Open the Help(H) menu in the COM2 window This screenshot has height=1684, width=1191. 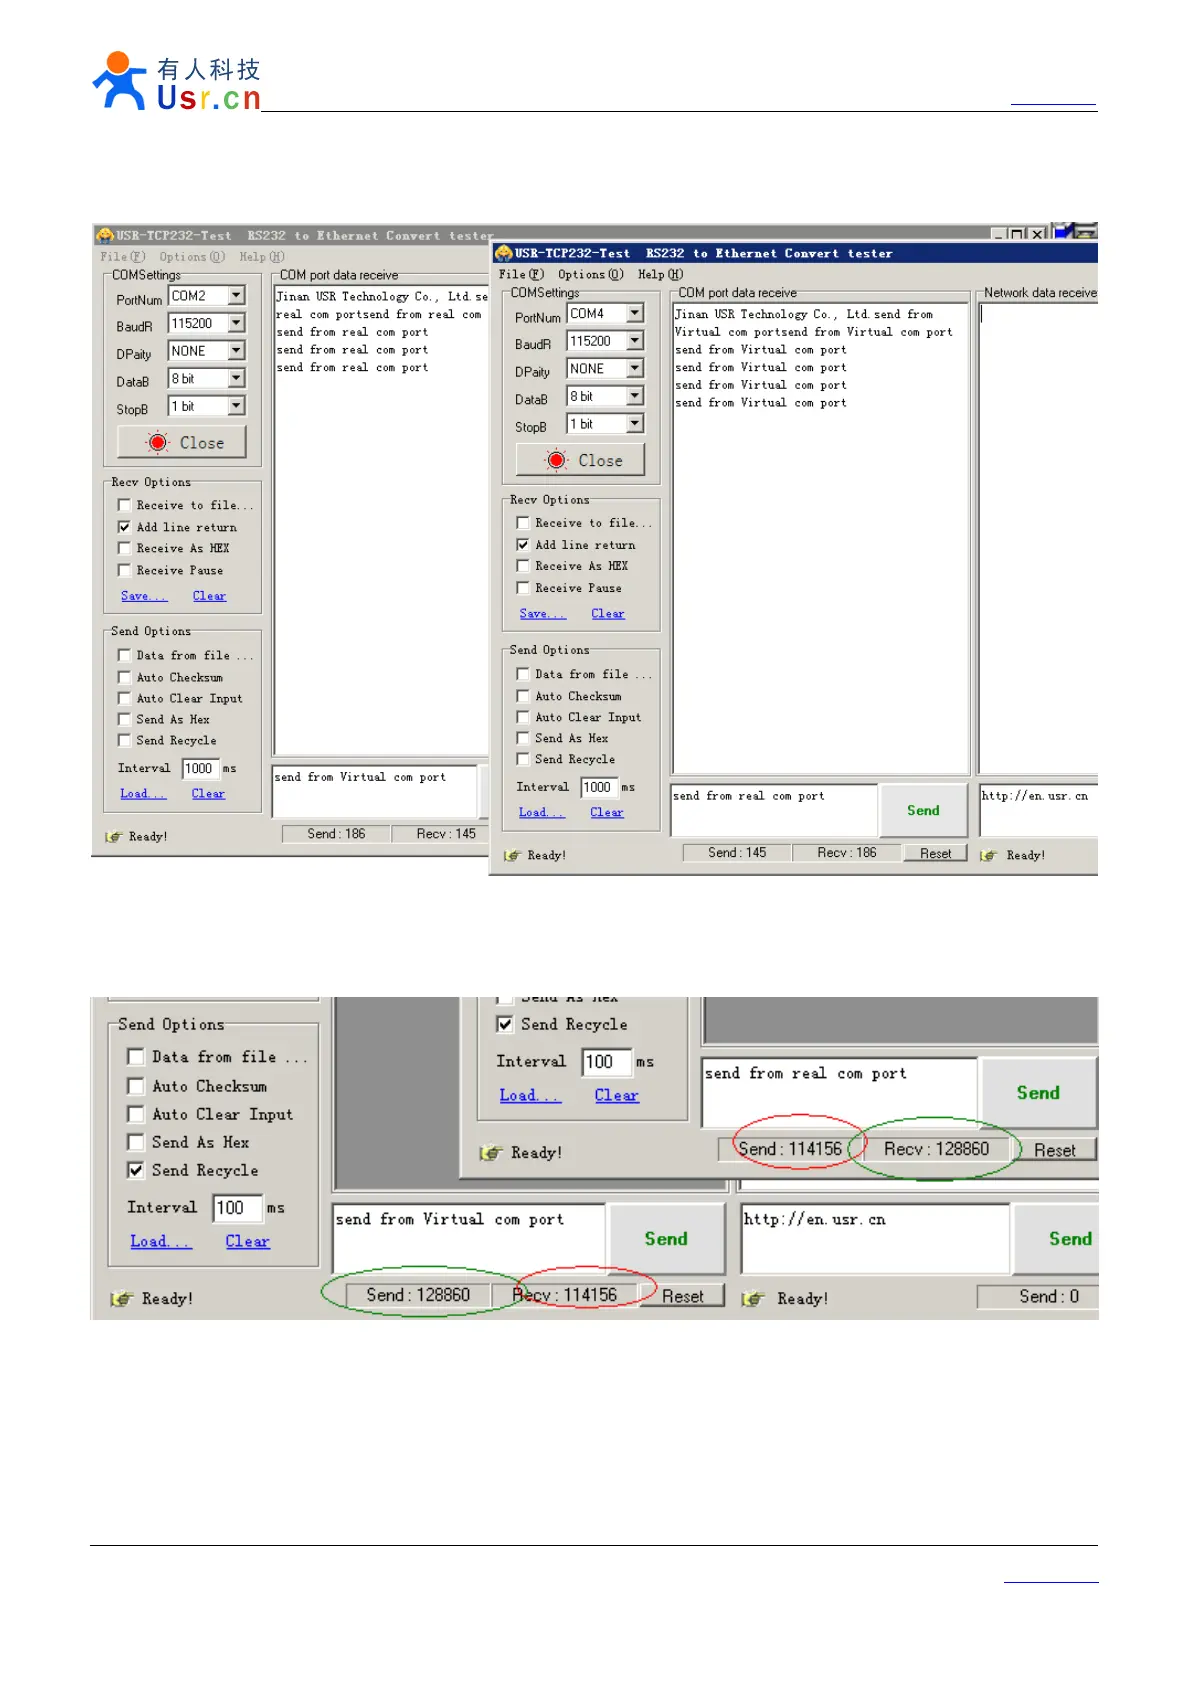click(x=262, y=257)
